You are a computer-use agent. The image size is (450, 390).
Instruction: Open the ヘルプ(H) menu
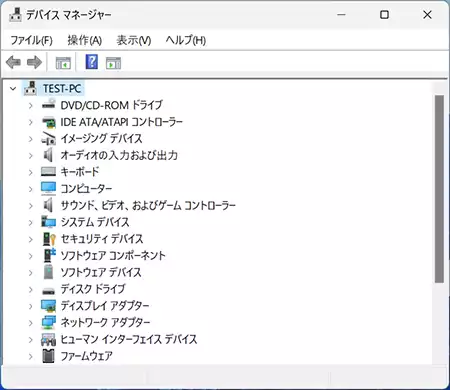[186, 40]
